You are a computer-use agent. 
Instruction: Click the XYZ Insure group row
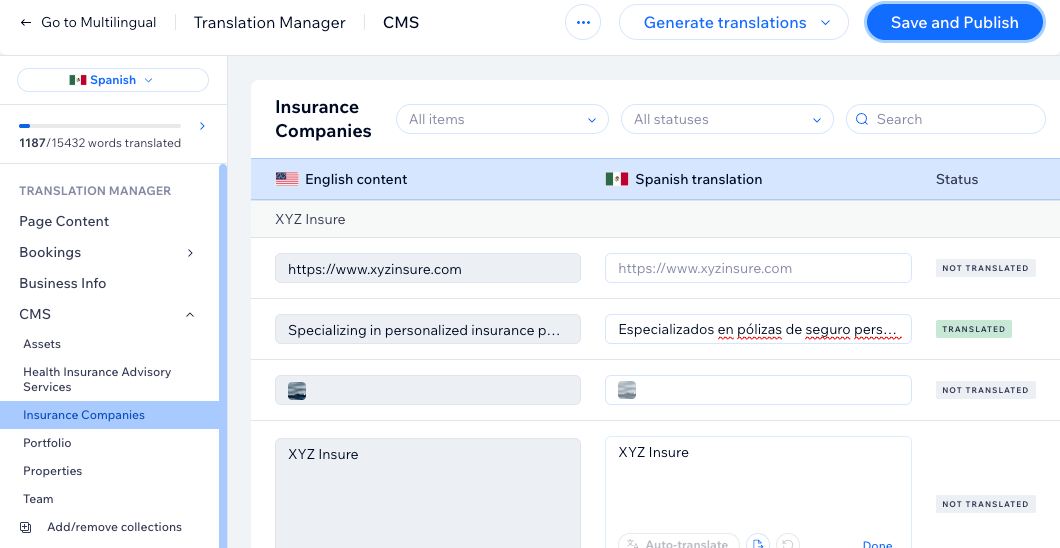[x=655, y=219]
